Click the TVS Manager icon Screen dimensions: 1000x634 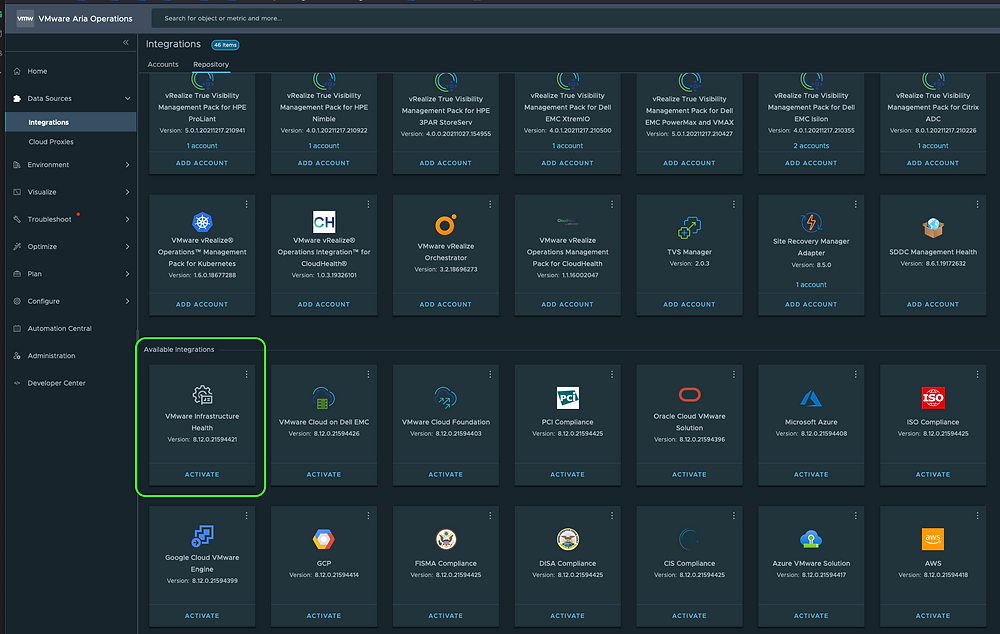click(x=689, y=228)
